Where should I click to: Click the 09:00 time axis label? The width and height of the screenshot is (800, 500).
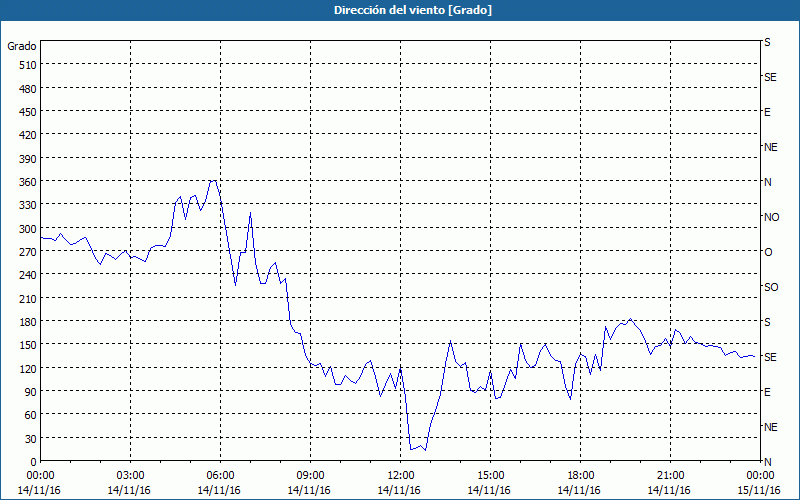pos(310,476)
